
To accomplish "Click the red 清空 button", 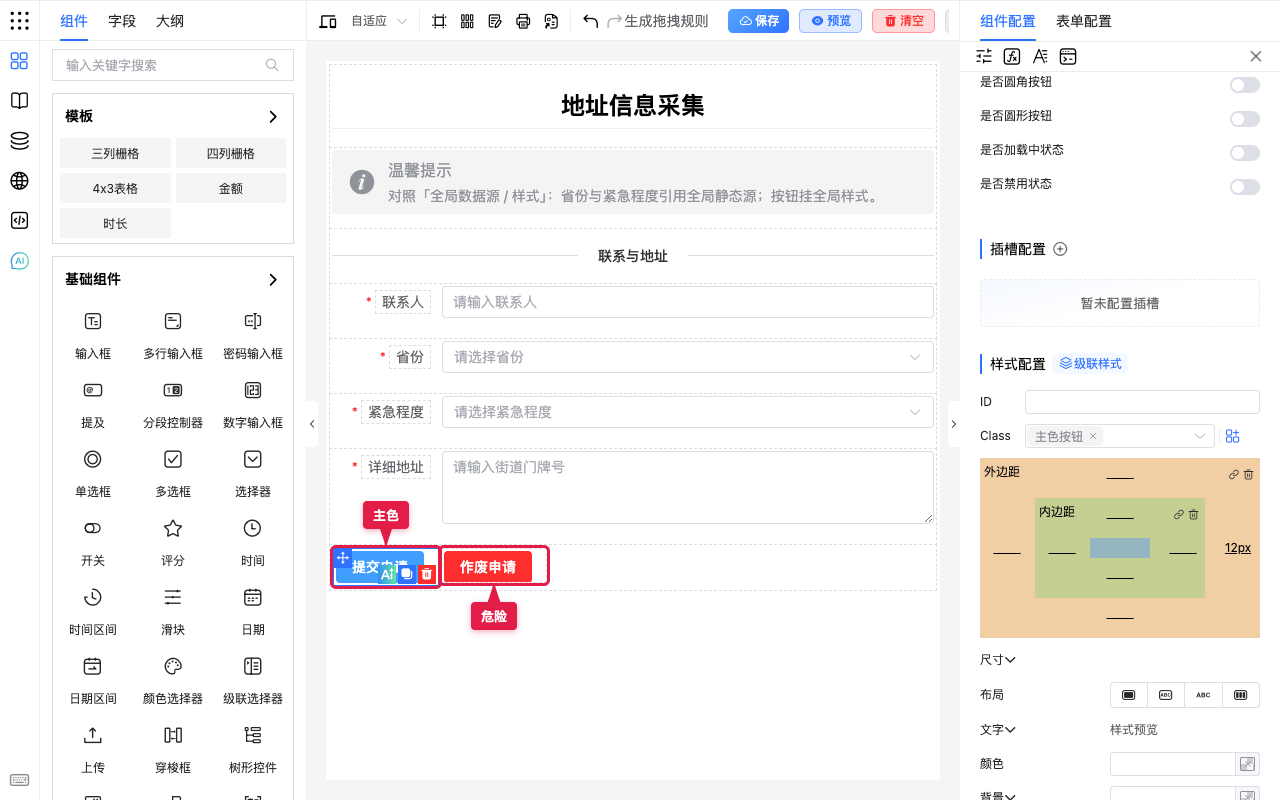I will point(903,21).
